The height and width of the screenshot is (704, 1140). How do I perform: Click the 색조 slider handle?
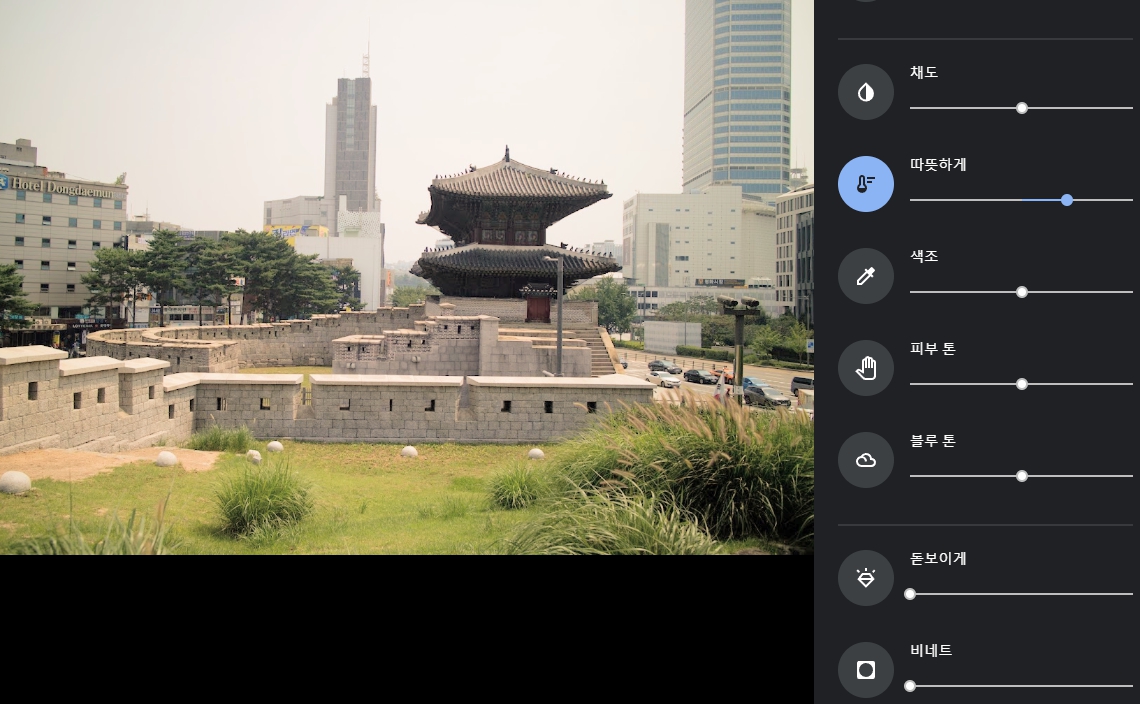point(1021,292)
